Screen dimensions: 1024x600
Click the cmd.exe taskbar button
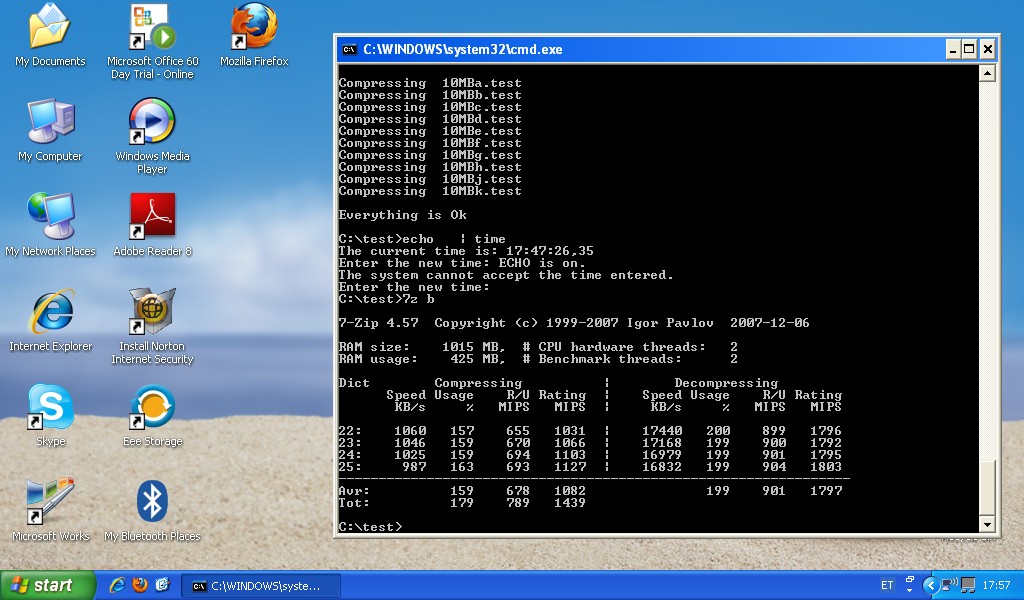click(x=261, y=586)
